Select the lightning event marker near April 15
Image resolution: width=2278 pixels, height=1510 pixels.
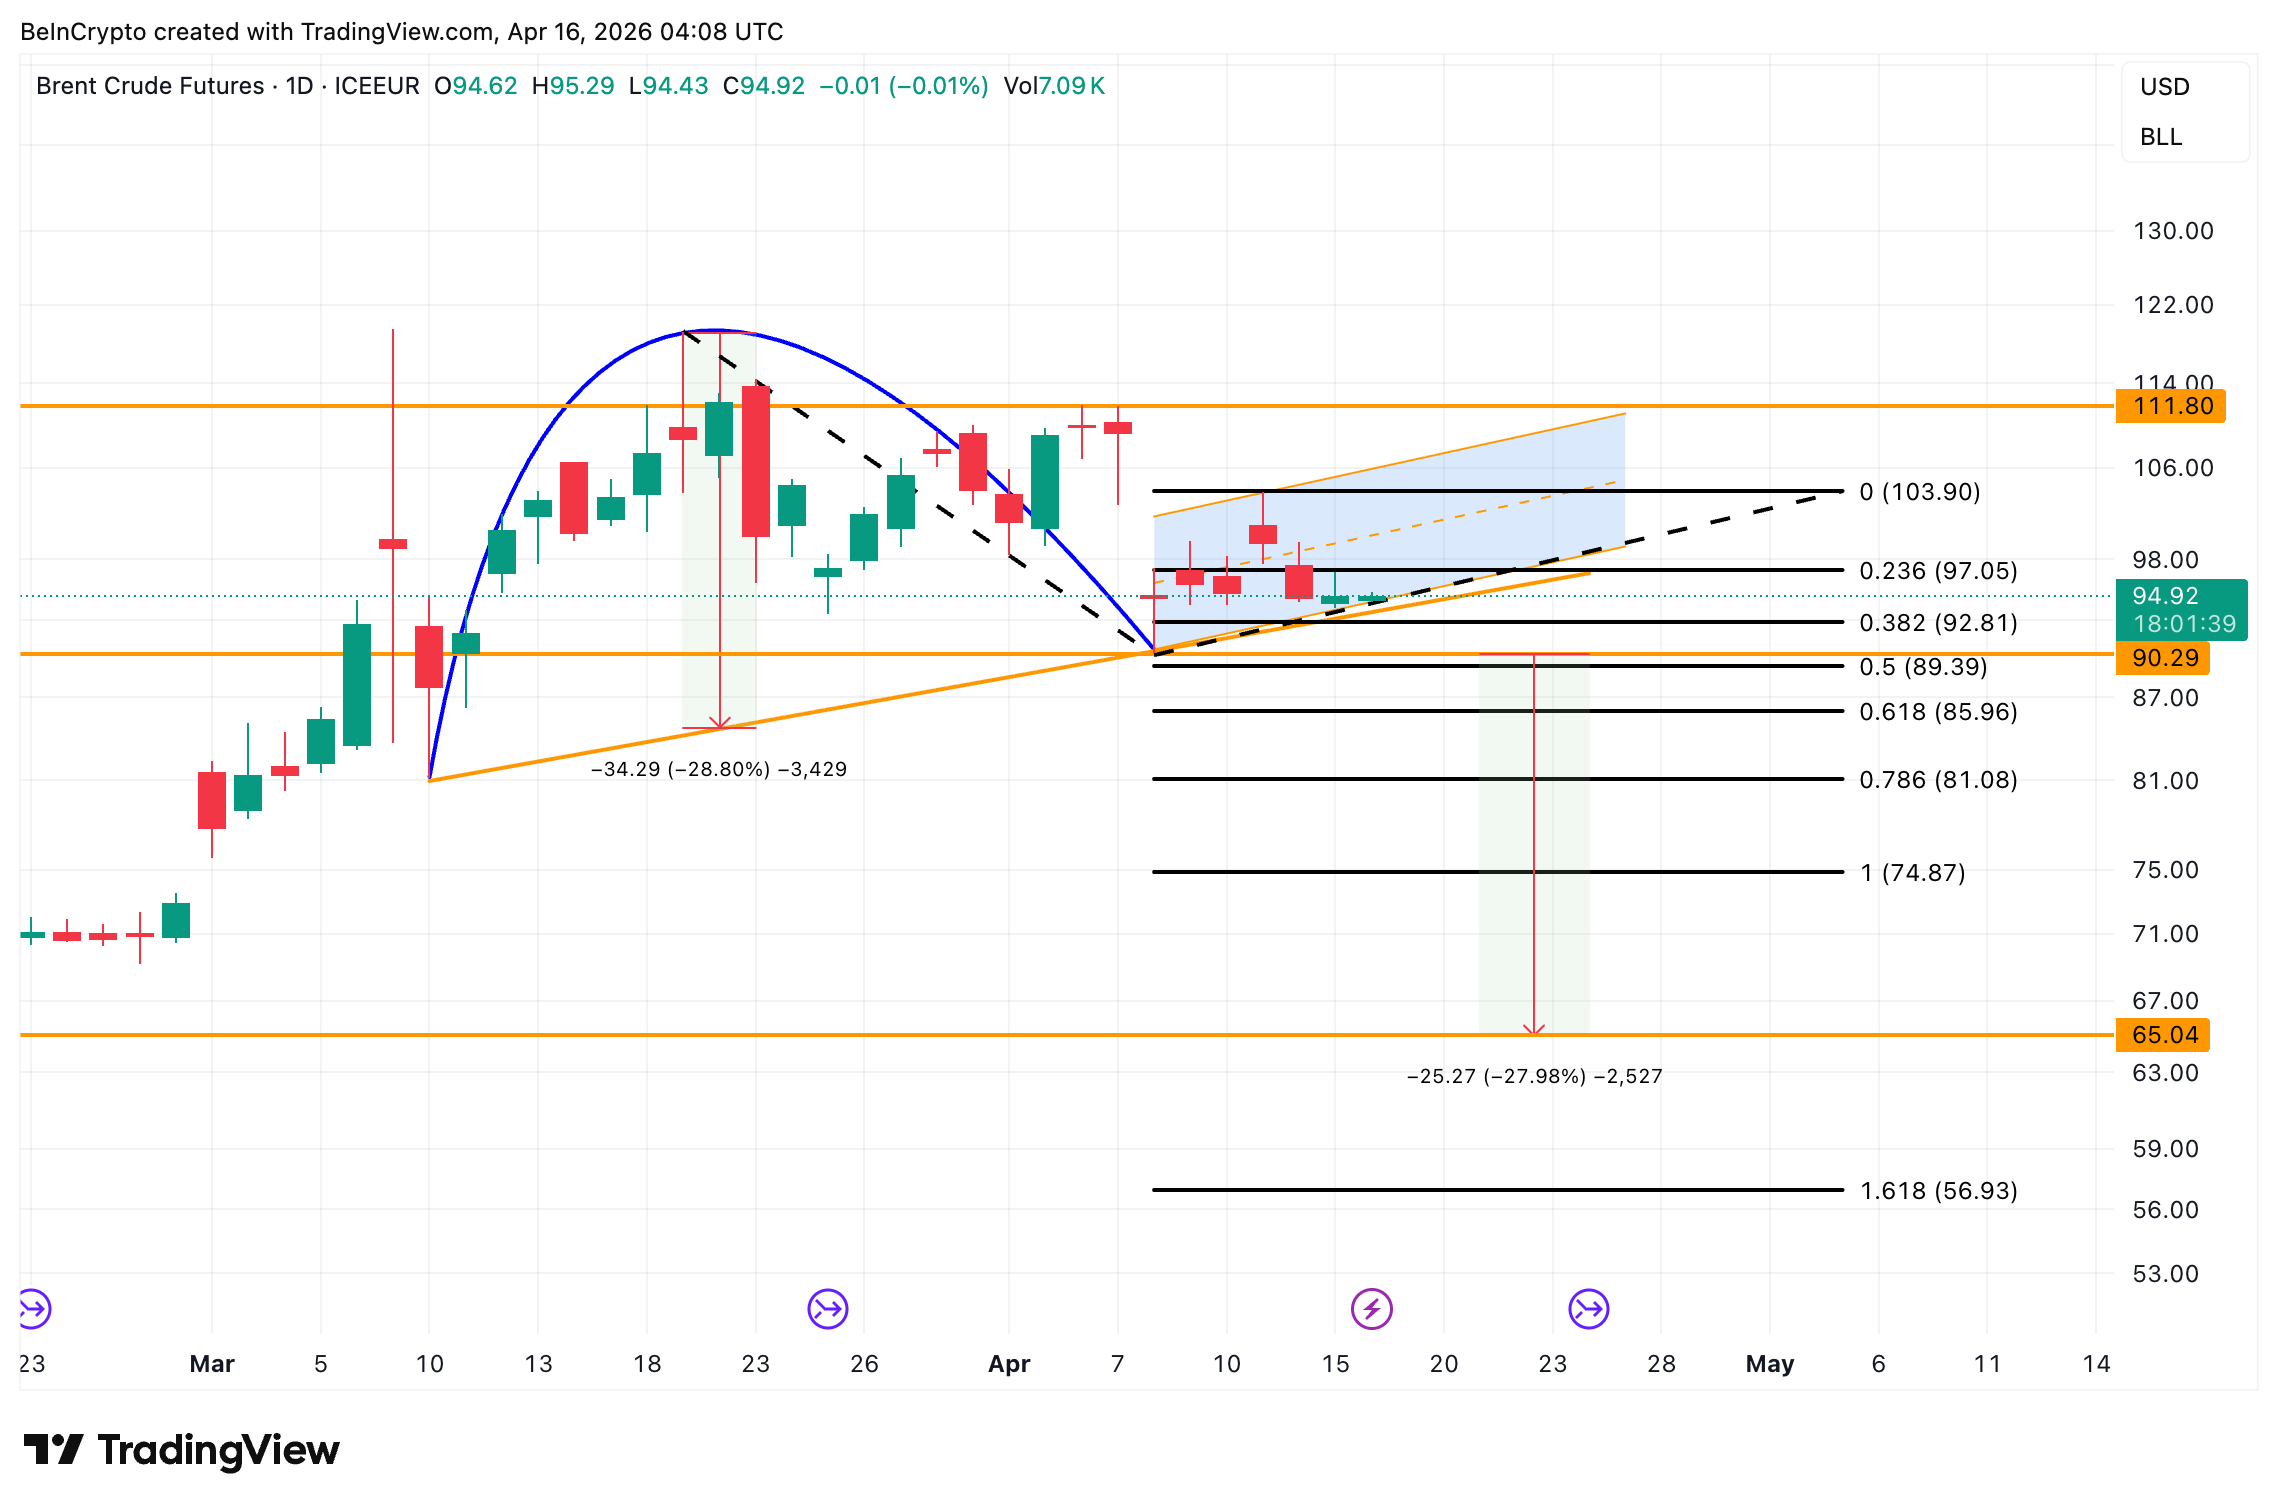click(x=1373, y=1307)
